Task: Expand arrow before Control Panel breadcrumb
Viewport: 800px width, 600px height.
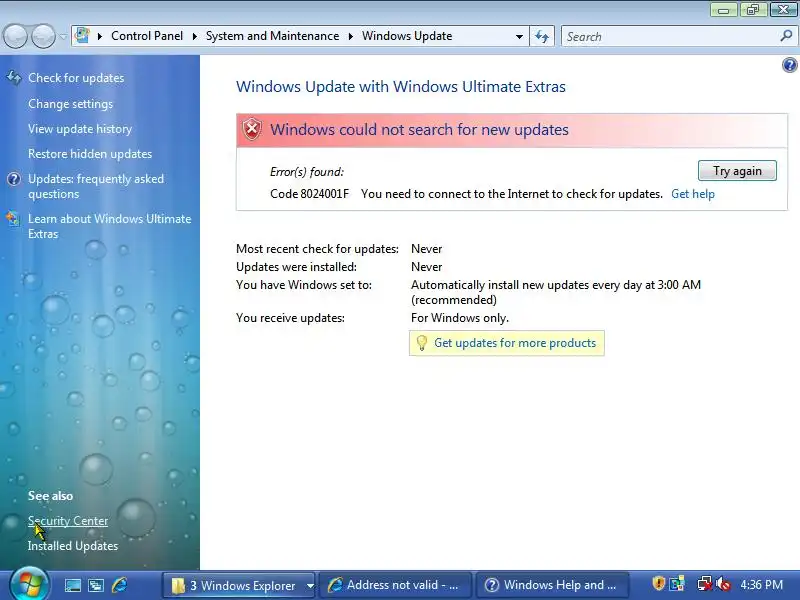Action: click(x=100, y=36)
